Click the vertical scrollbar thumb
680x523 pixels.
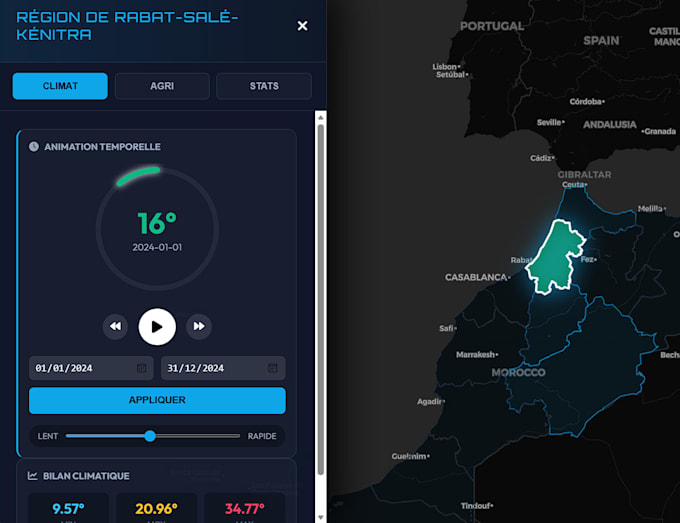click(320, 299)
